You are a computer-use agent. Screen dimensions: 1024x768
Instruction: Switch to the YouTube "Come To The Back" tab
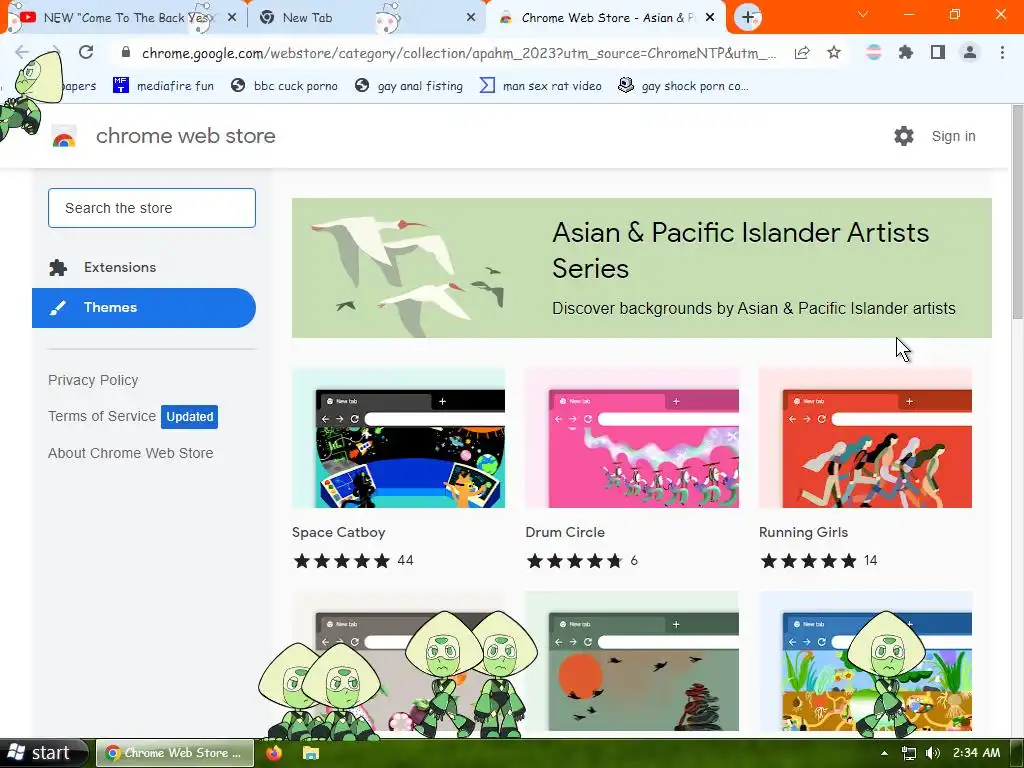[124, 18]
